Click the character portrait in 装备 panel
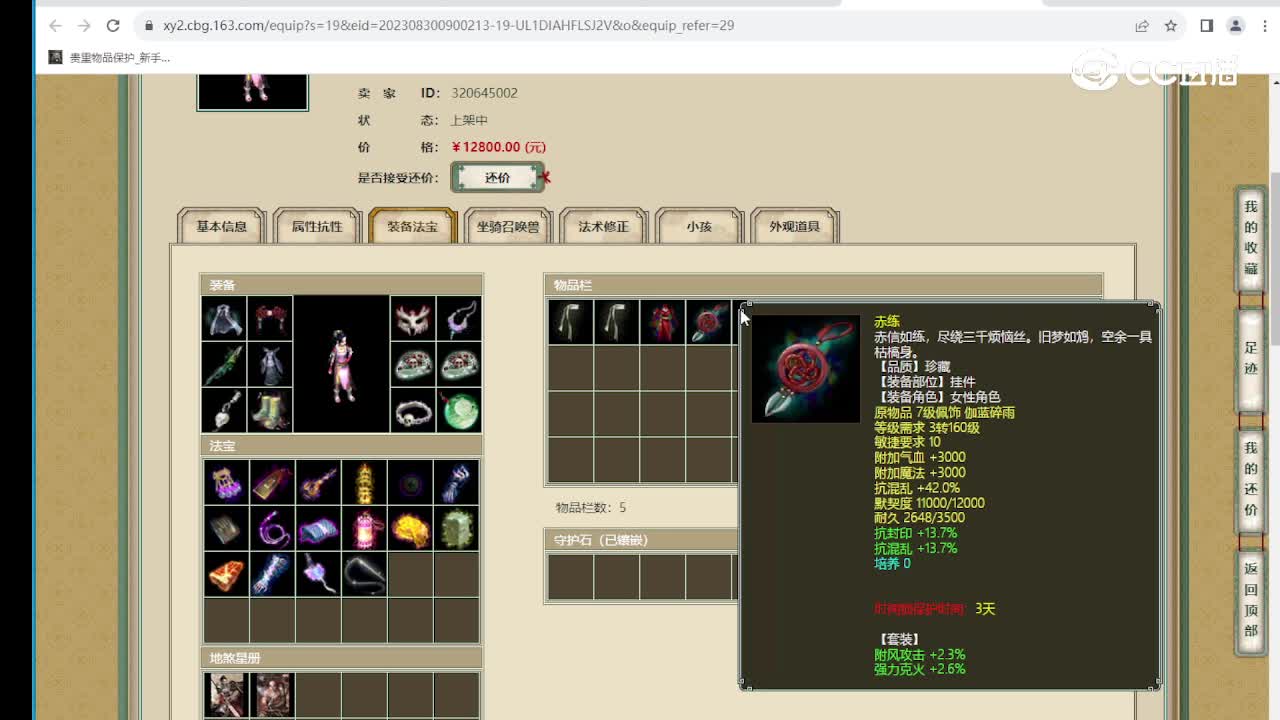 (x=341, y=365)
